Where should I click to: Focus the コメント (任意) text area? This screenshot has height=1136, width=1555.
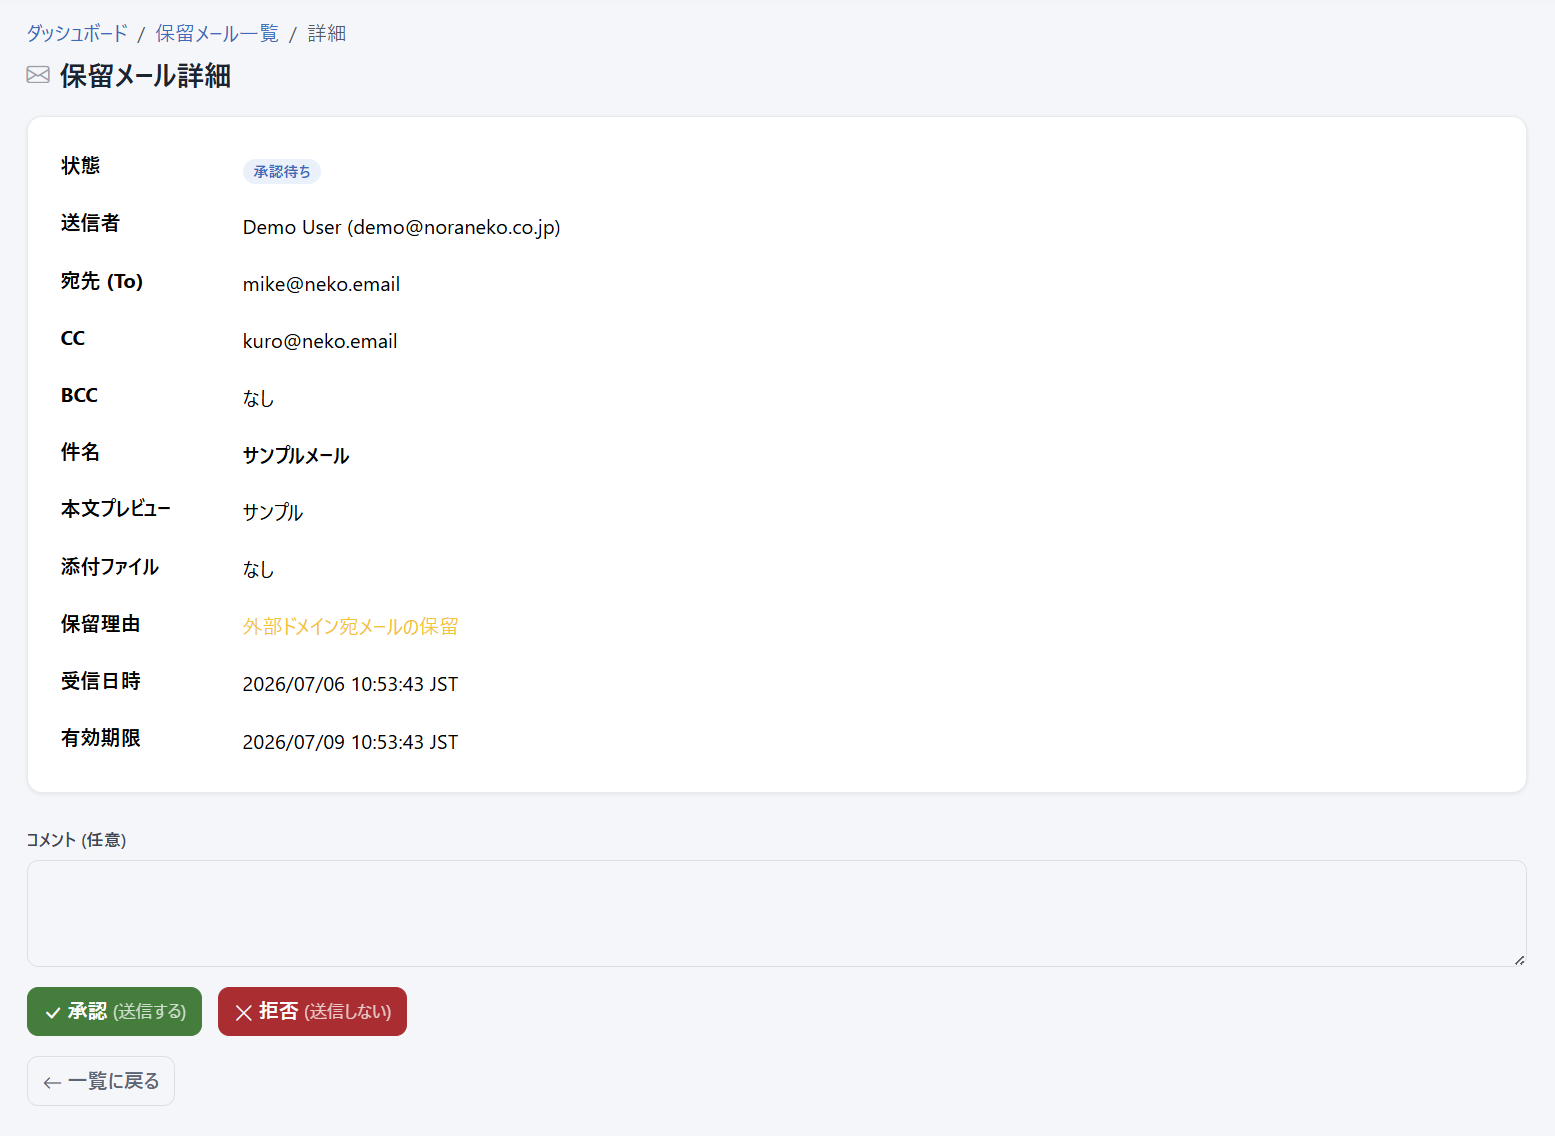[x=776, y=913]
